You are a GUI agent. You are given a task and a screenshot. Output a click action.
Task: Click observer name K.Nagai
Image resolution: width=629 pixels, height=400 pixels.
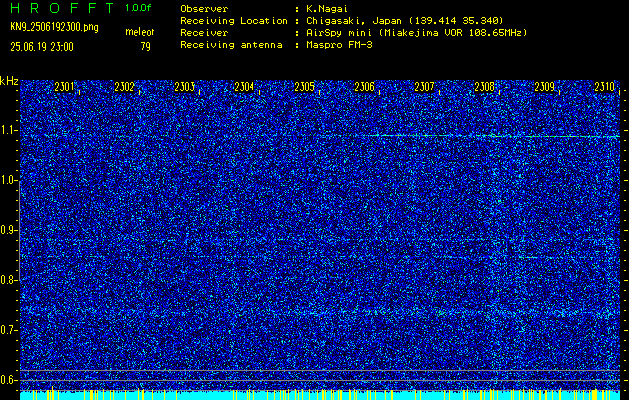point(327,9)
